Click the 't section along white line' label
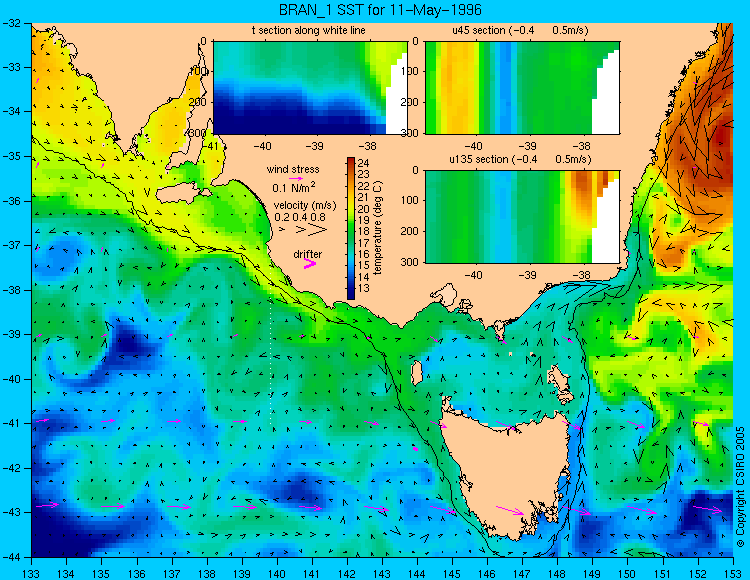The image size is (750, 580). pos(309,31)
